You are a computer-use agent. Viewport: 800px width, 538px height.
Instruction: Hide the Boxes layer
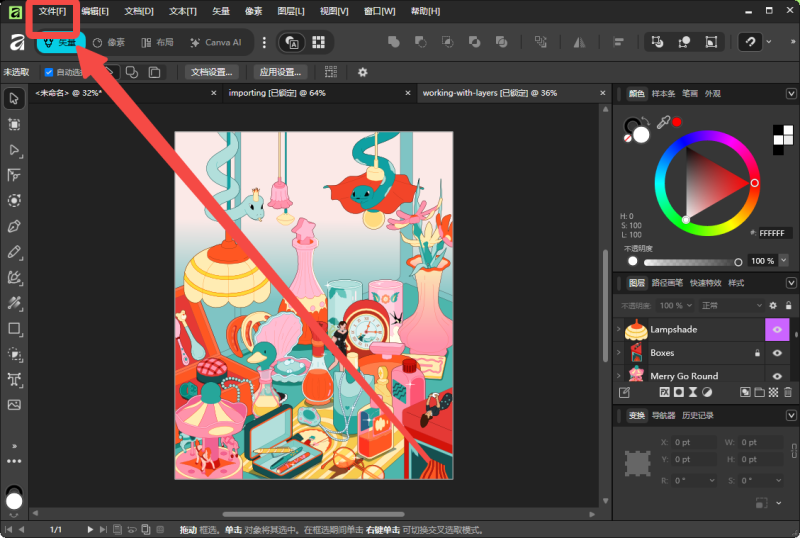click(777, 353)
